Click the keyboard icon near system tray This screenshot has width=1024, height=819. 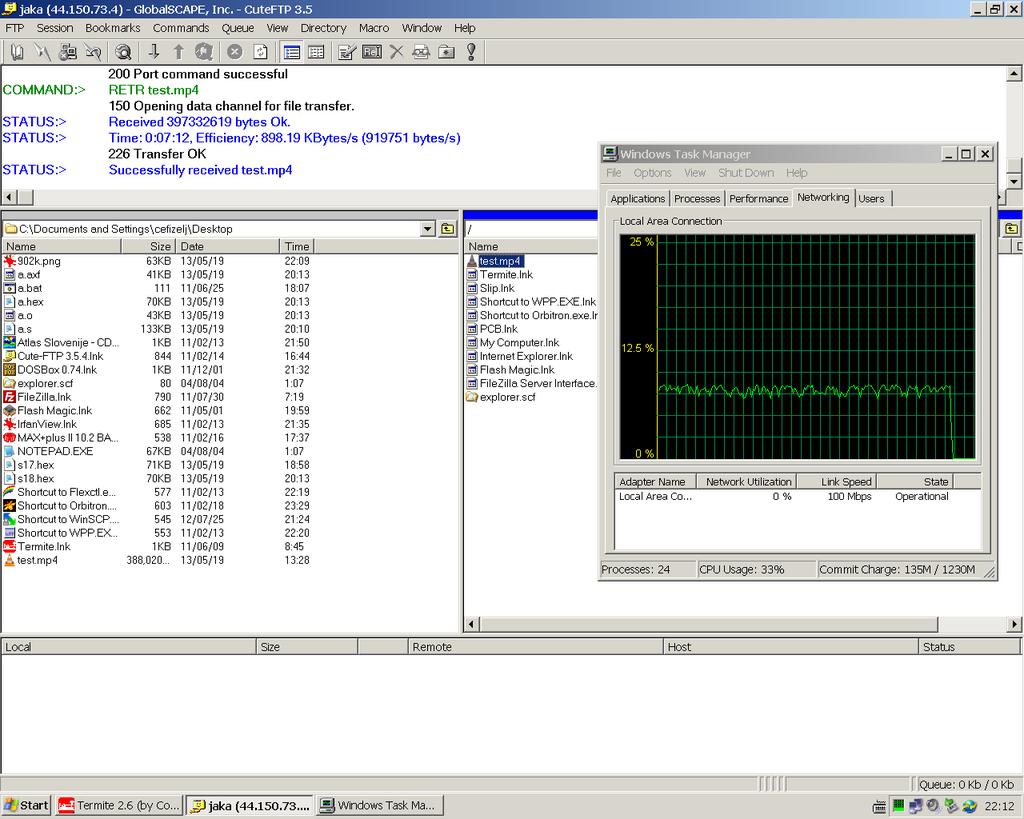pyautogui.click(x=880, y=807)
